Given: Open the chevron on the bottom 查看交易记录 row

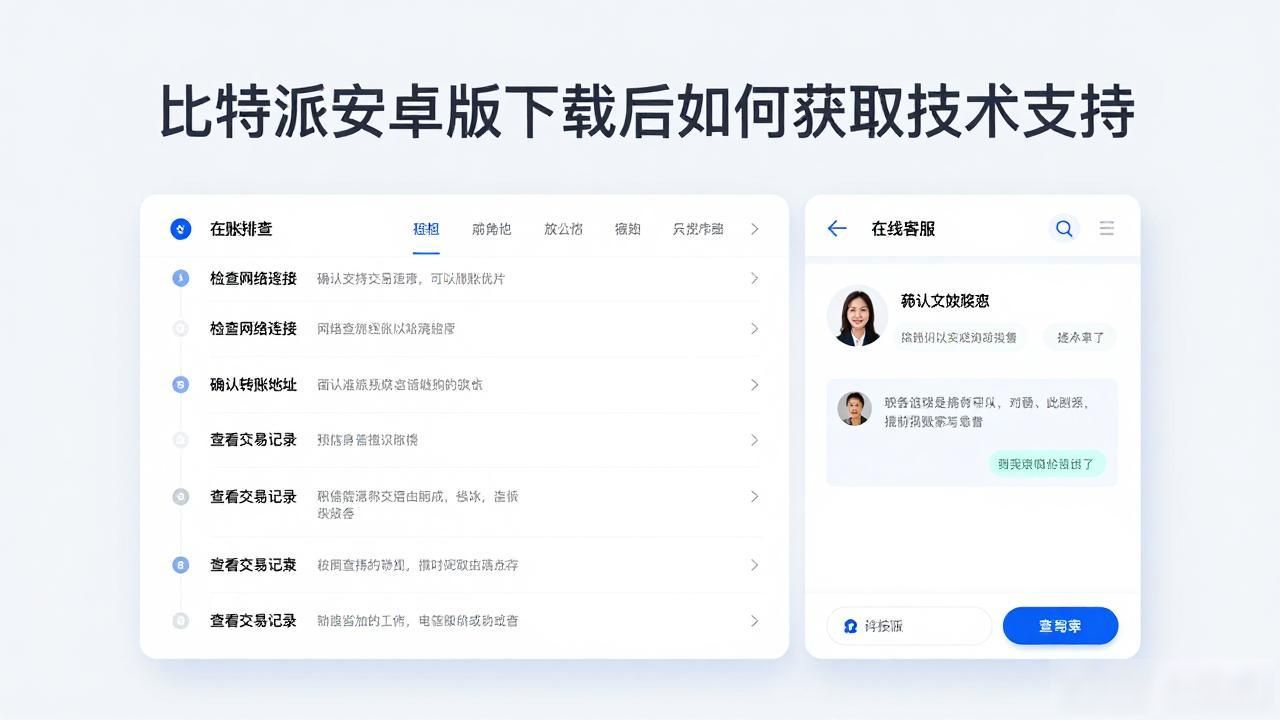Looking at the screenshot, I should pyautogui.click(x=755, y=621).
